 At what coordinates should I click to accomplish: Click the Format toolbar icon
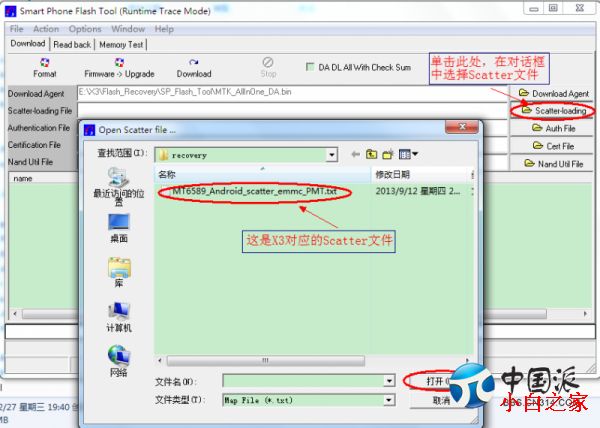coord(45,68)
